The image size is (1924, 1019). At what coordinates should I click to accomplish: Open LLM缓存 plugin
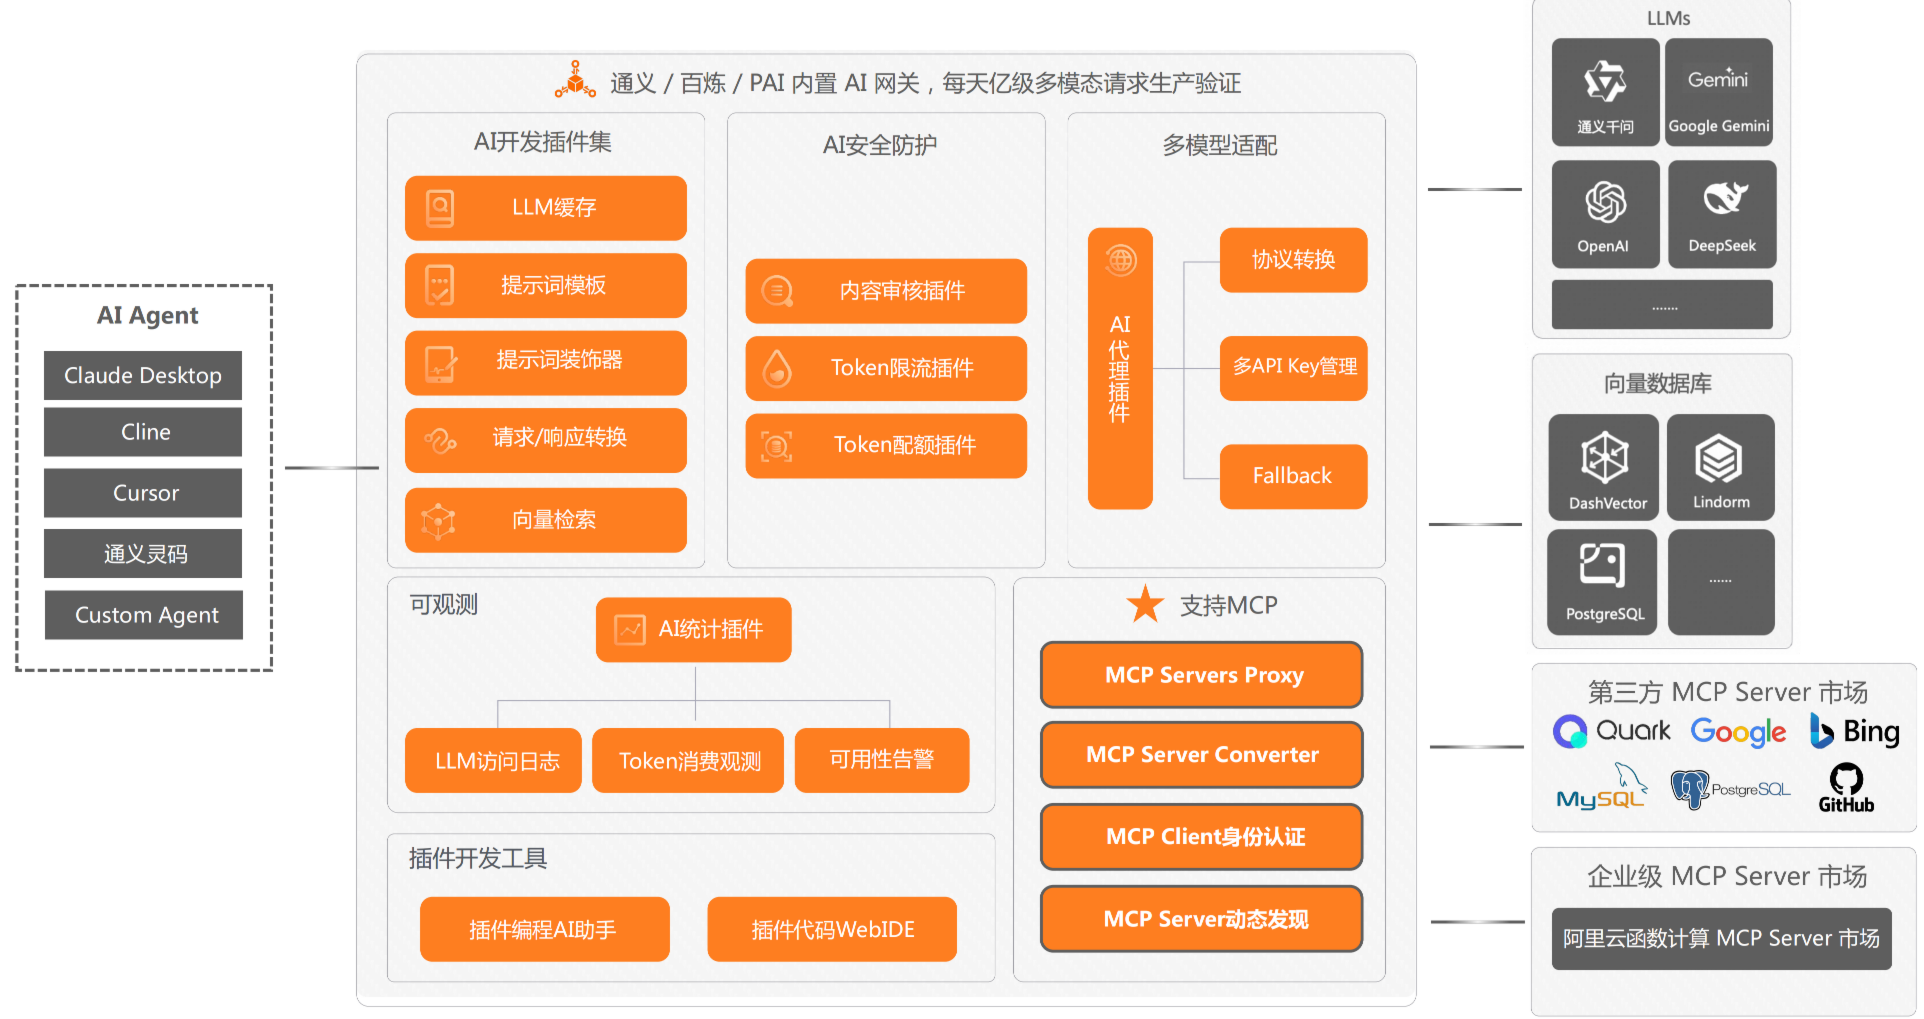click(546, 208)
